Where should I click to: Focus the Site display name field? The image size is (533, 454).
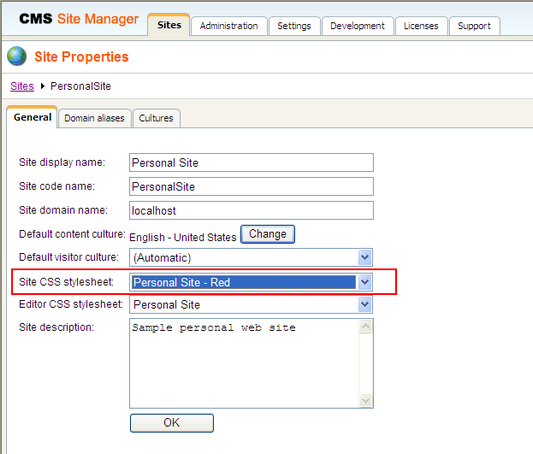251,162
